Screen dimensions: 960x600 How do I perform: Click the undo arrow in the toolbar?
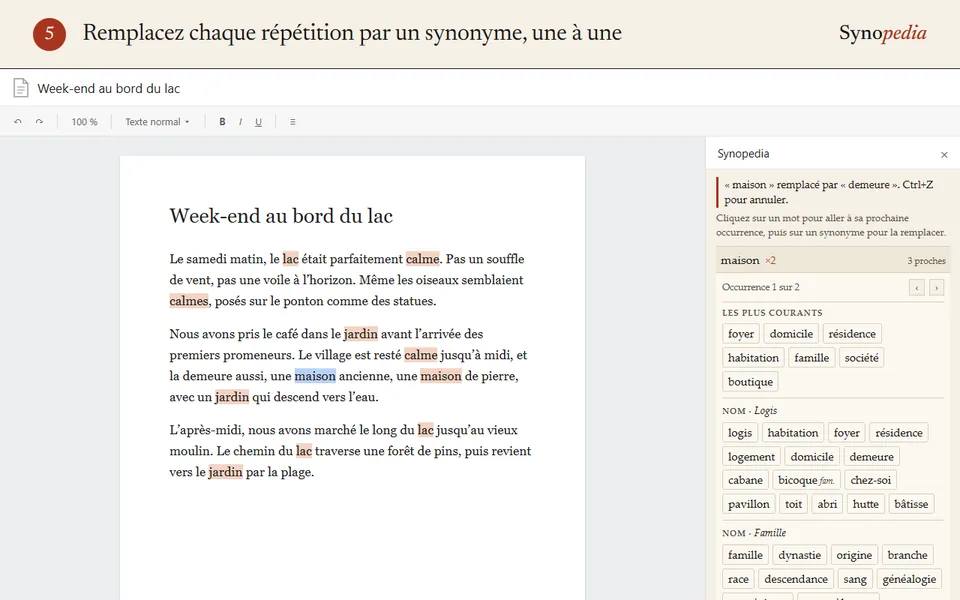click(18, 122)
